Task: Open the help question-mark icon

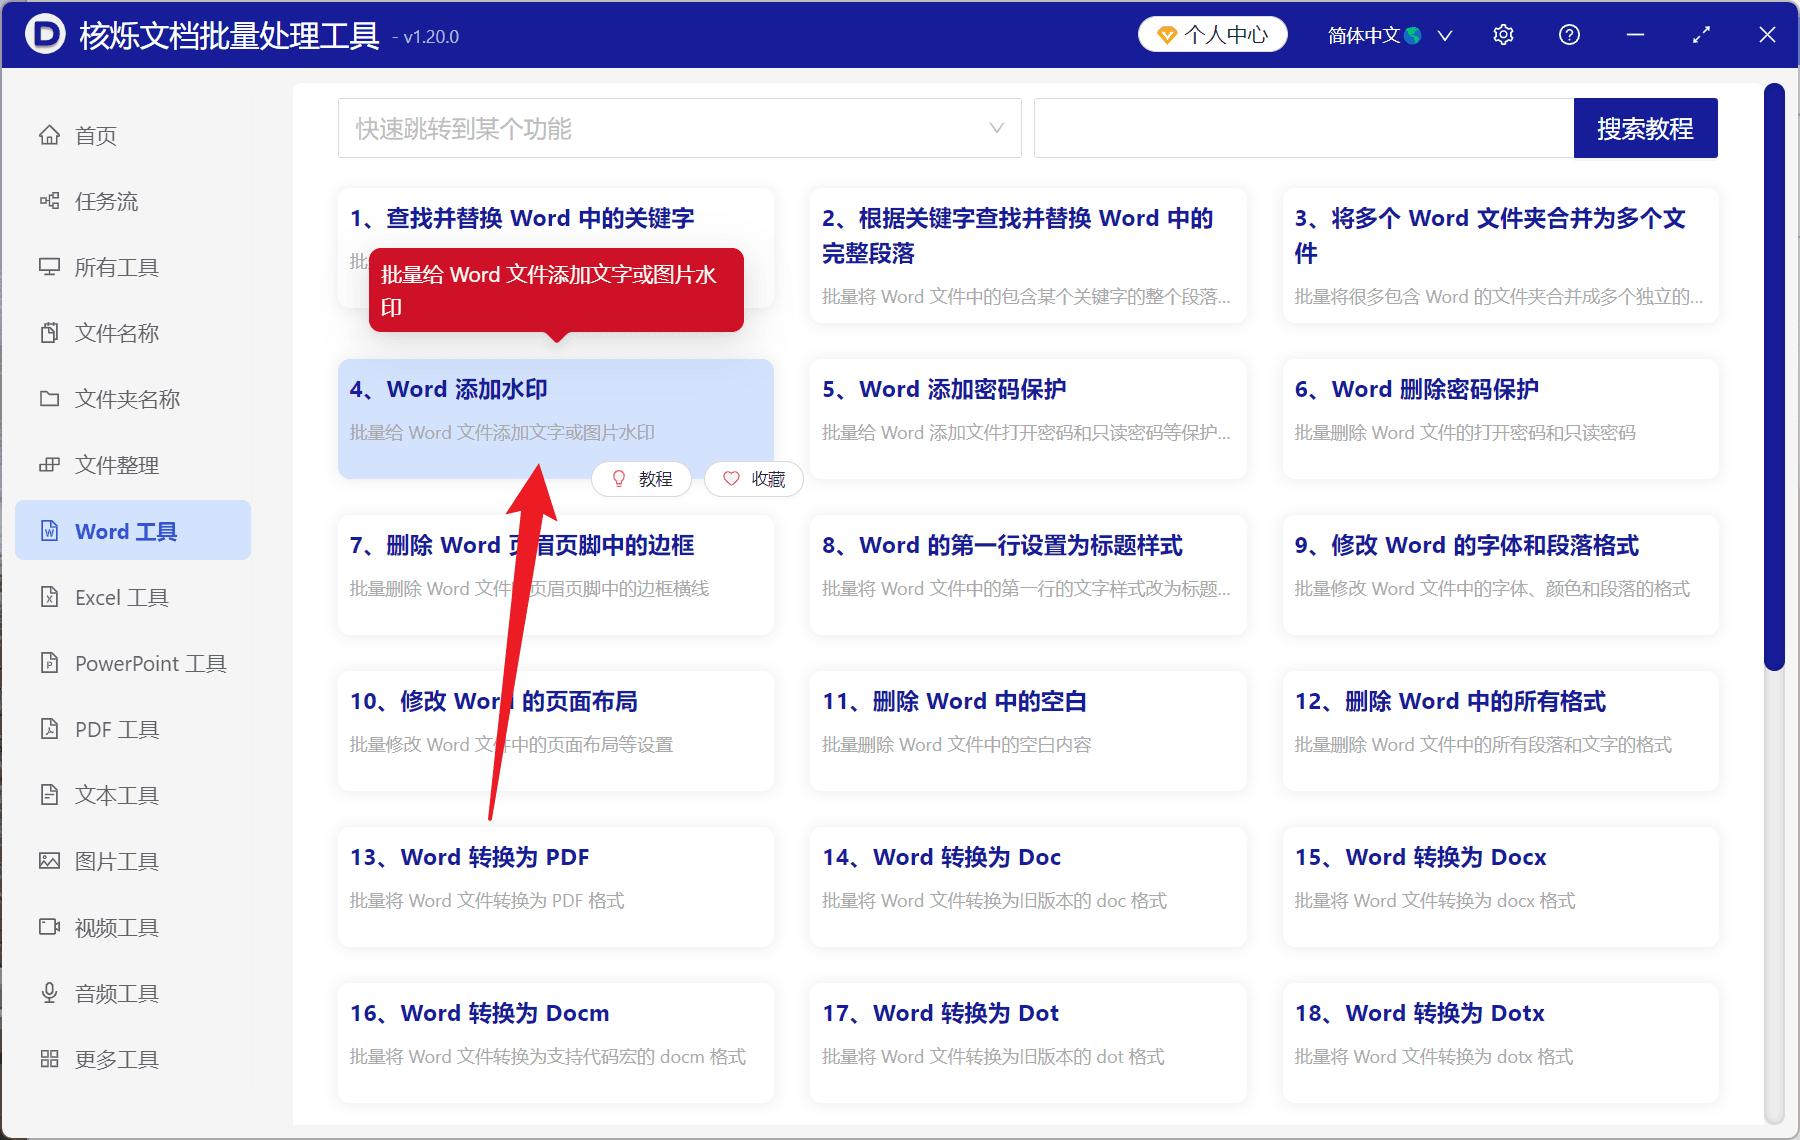Action: tap(1568, 34)
